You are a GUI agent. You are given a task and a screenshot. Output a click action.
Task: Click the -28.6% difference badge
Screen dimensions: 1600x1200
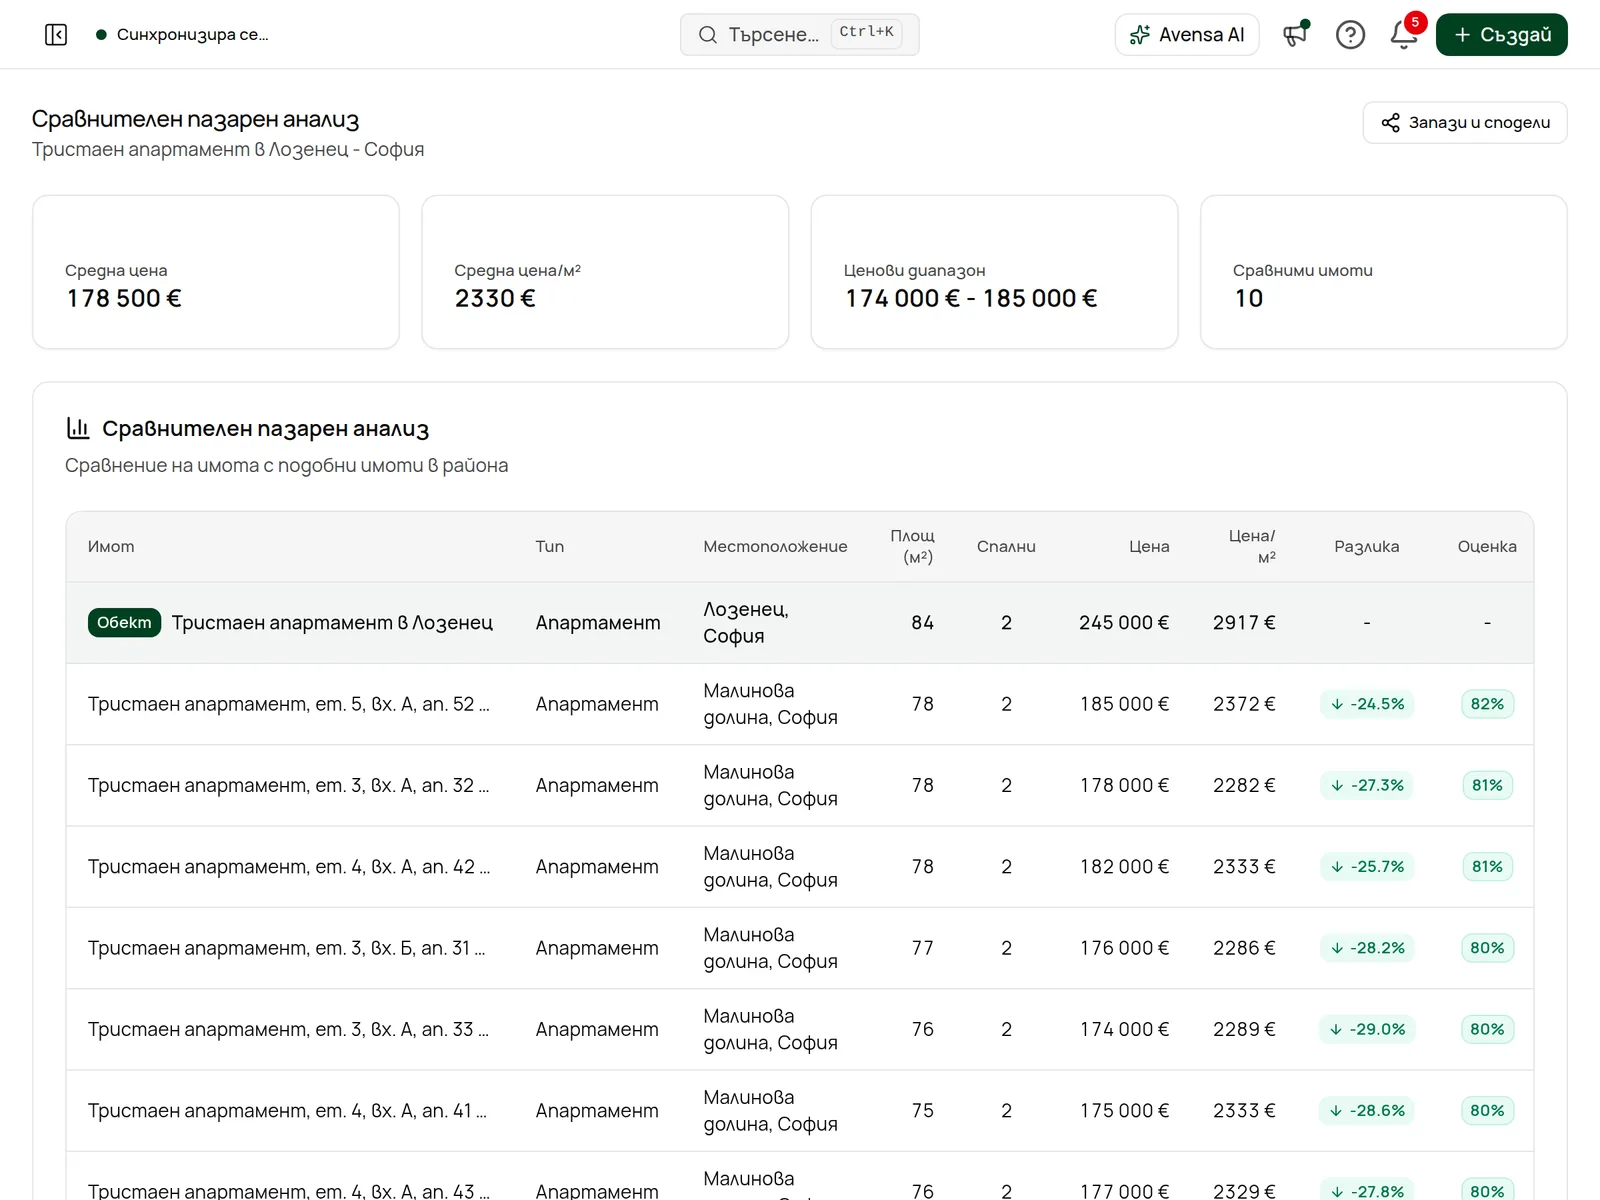1367,1111
